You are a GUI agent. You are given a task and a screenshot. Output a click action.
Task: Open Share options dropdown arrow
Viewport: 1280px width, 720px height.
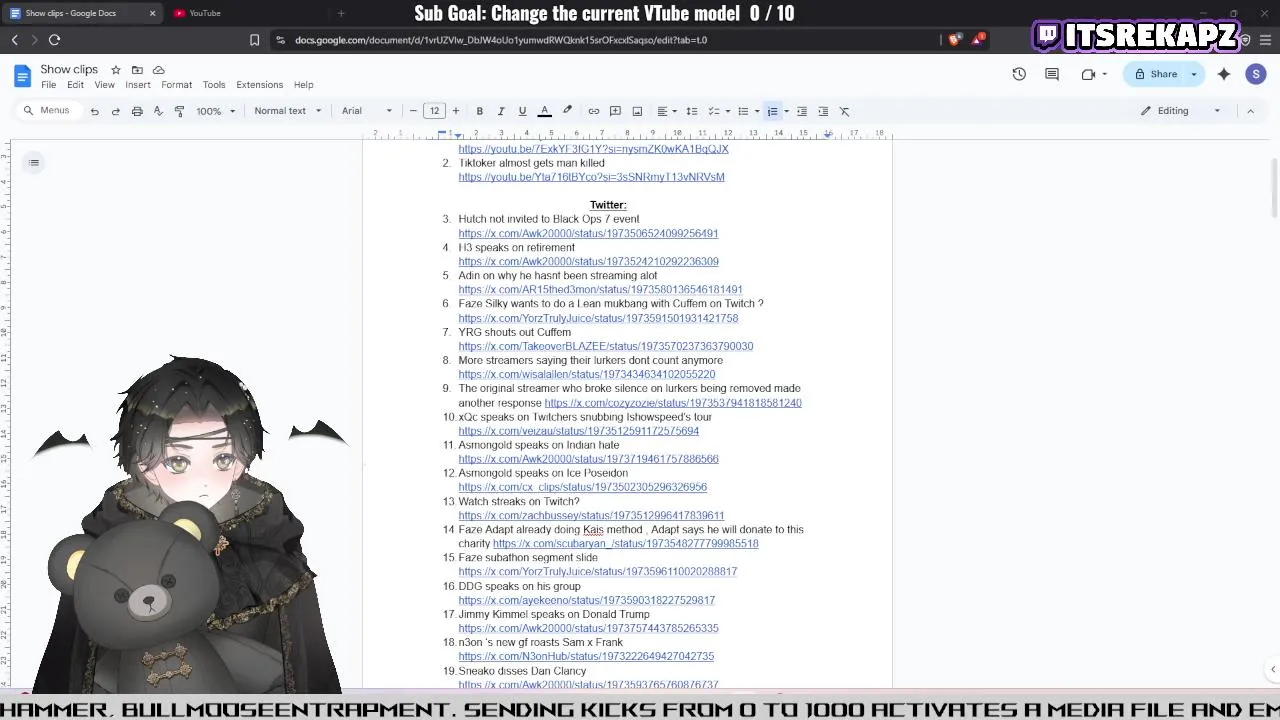(1194, 74)
